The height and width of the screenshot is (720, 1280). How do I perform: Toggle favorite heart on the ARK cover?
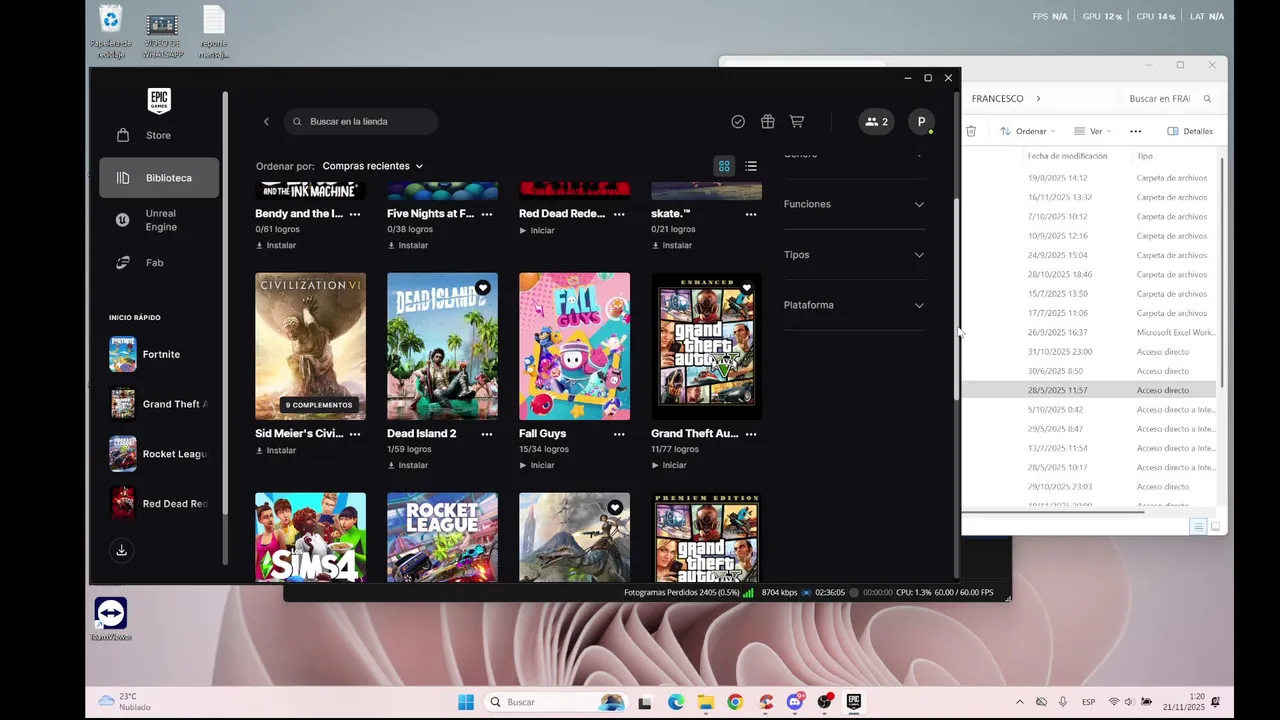pyautogui.click(x=615, y=508)
